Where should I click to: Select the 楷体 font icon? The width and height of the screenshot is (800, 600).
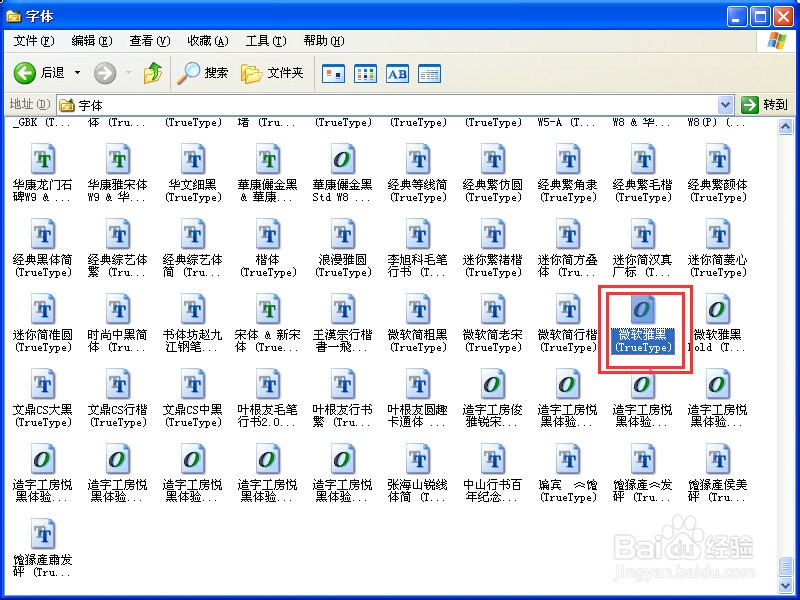268,234
